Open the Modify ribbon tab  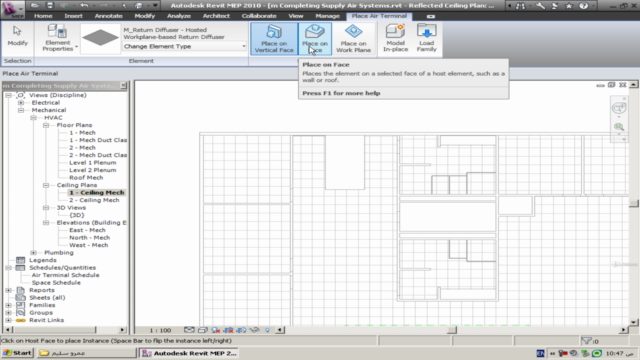pyautogui.click(x=144, y=16)
